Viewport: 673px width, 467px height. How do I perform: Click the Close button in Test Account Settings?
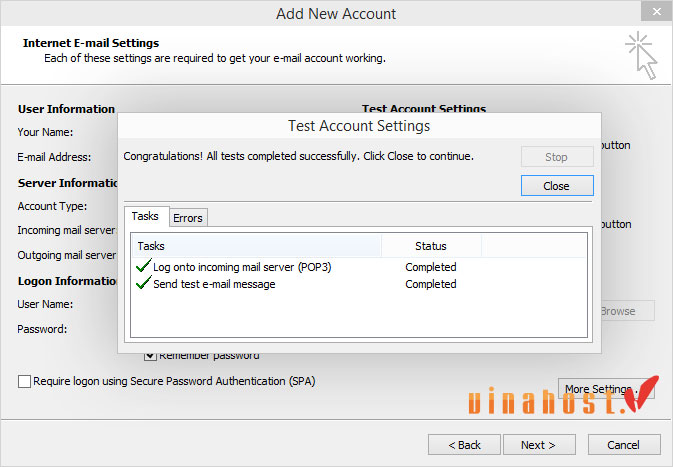tap(557, 185)
